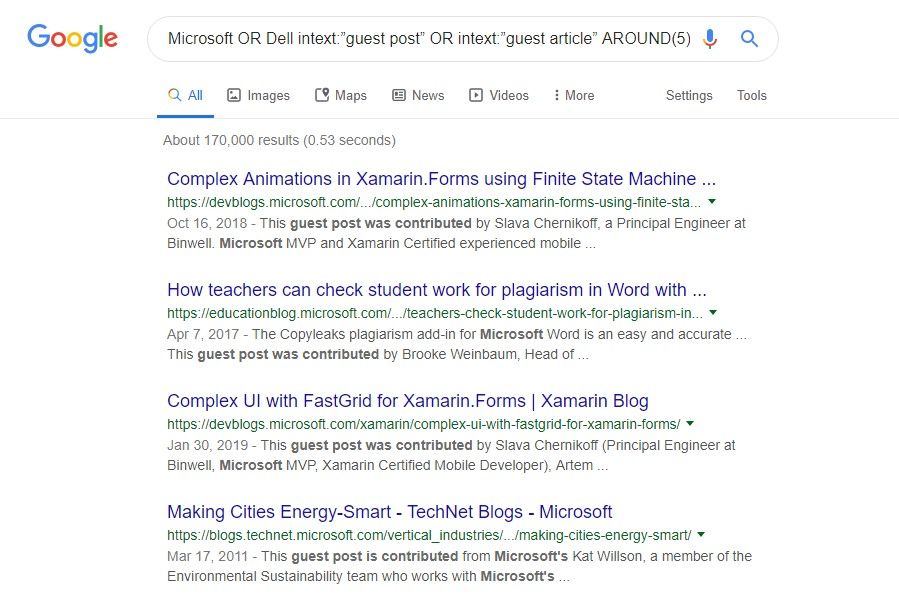Select the All results tab

185,95
